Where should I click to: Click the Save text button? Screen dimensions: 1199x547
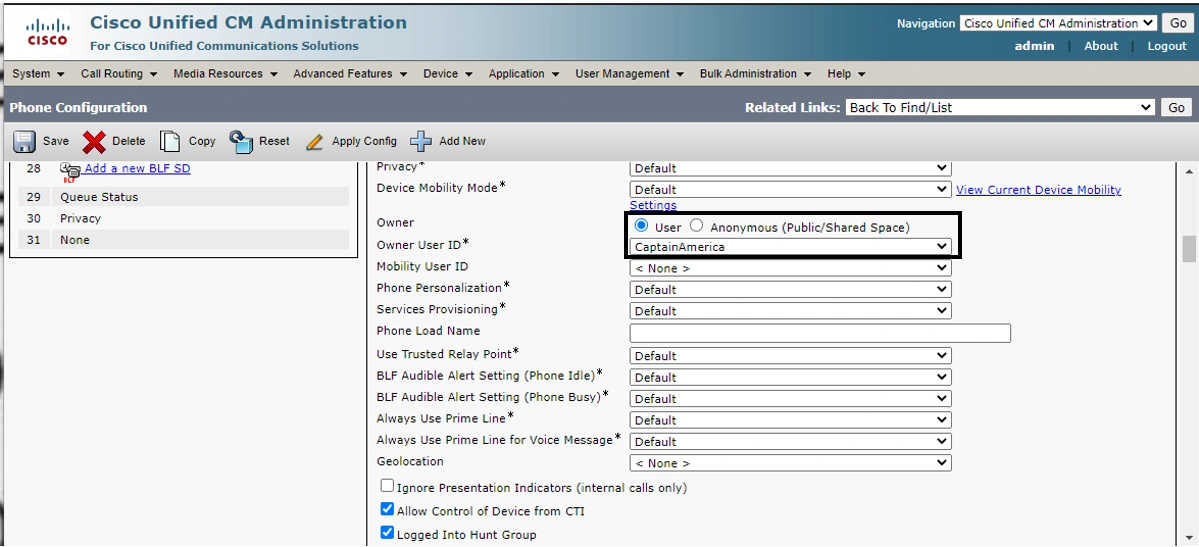[x=56, y=142]
